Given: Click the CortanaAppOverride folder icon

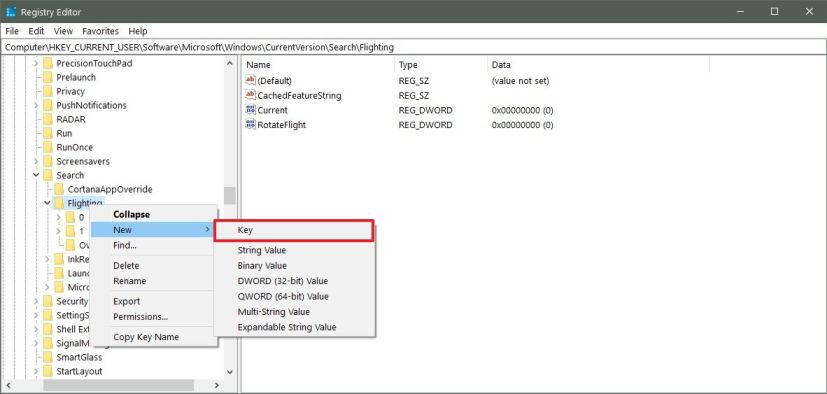Looking at the screenshot, I should click(59, 189).
